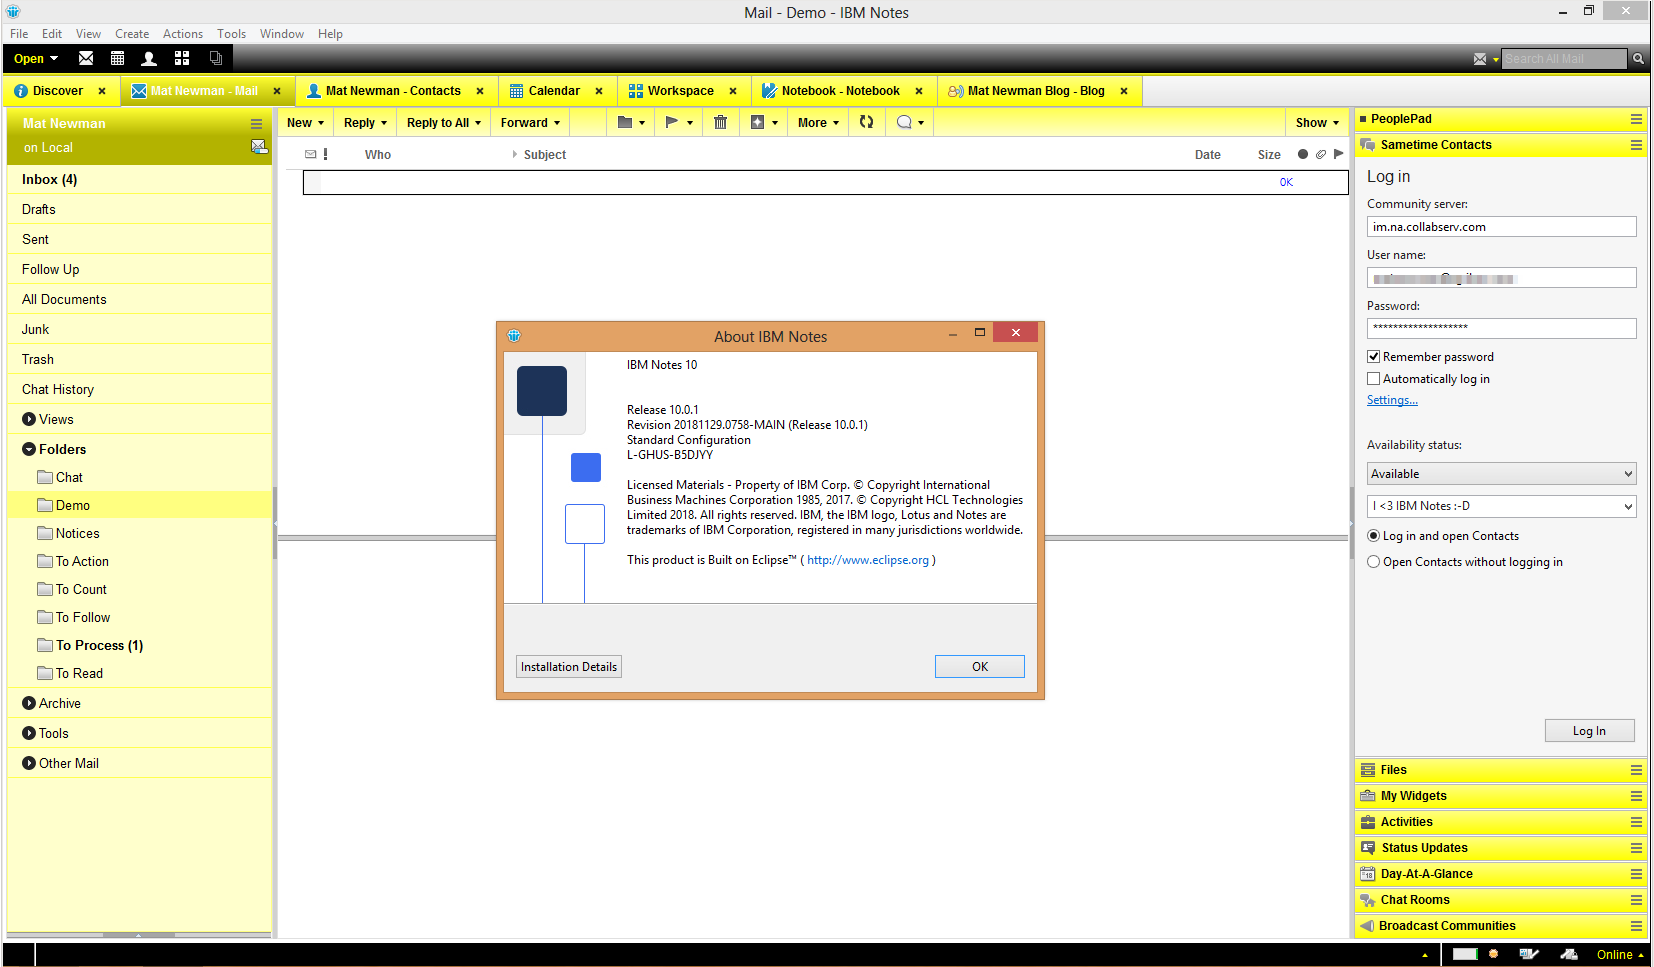Expand the Views section
The image size is (1654, 967).
pos(29,419)
